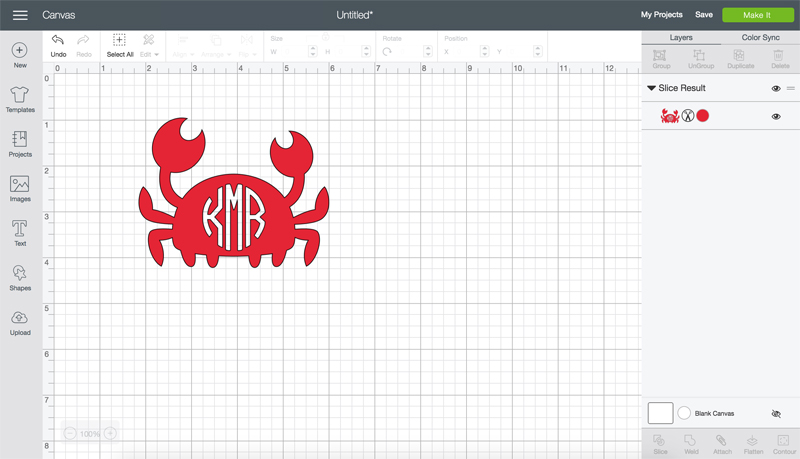Image resolution: width=800 pixels, height=459 pixels.
Task: Click the Canvas title label
Action: pos(59,15)
